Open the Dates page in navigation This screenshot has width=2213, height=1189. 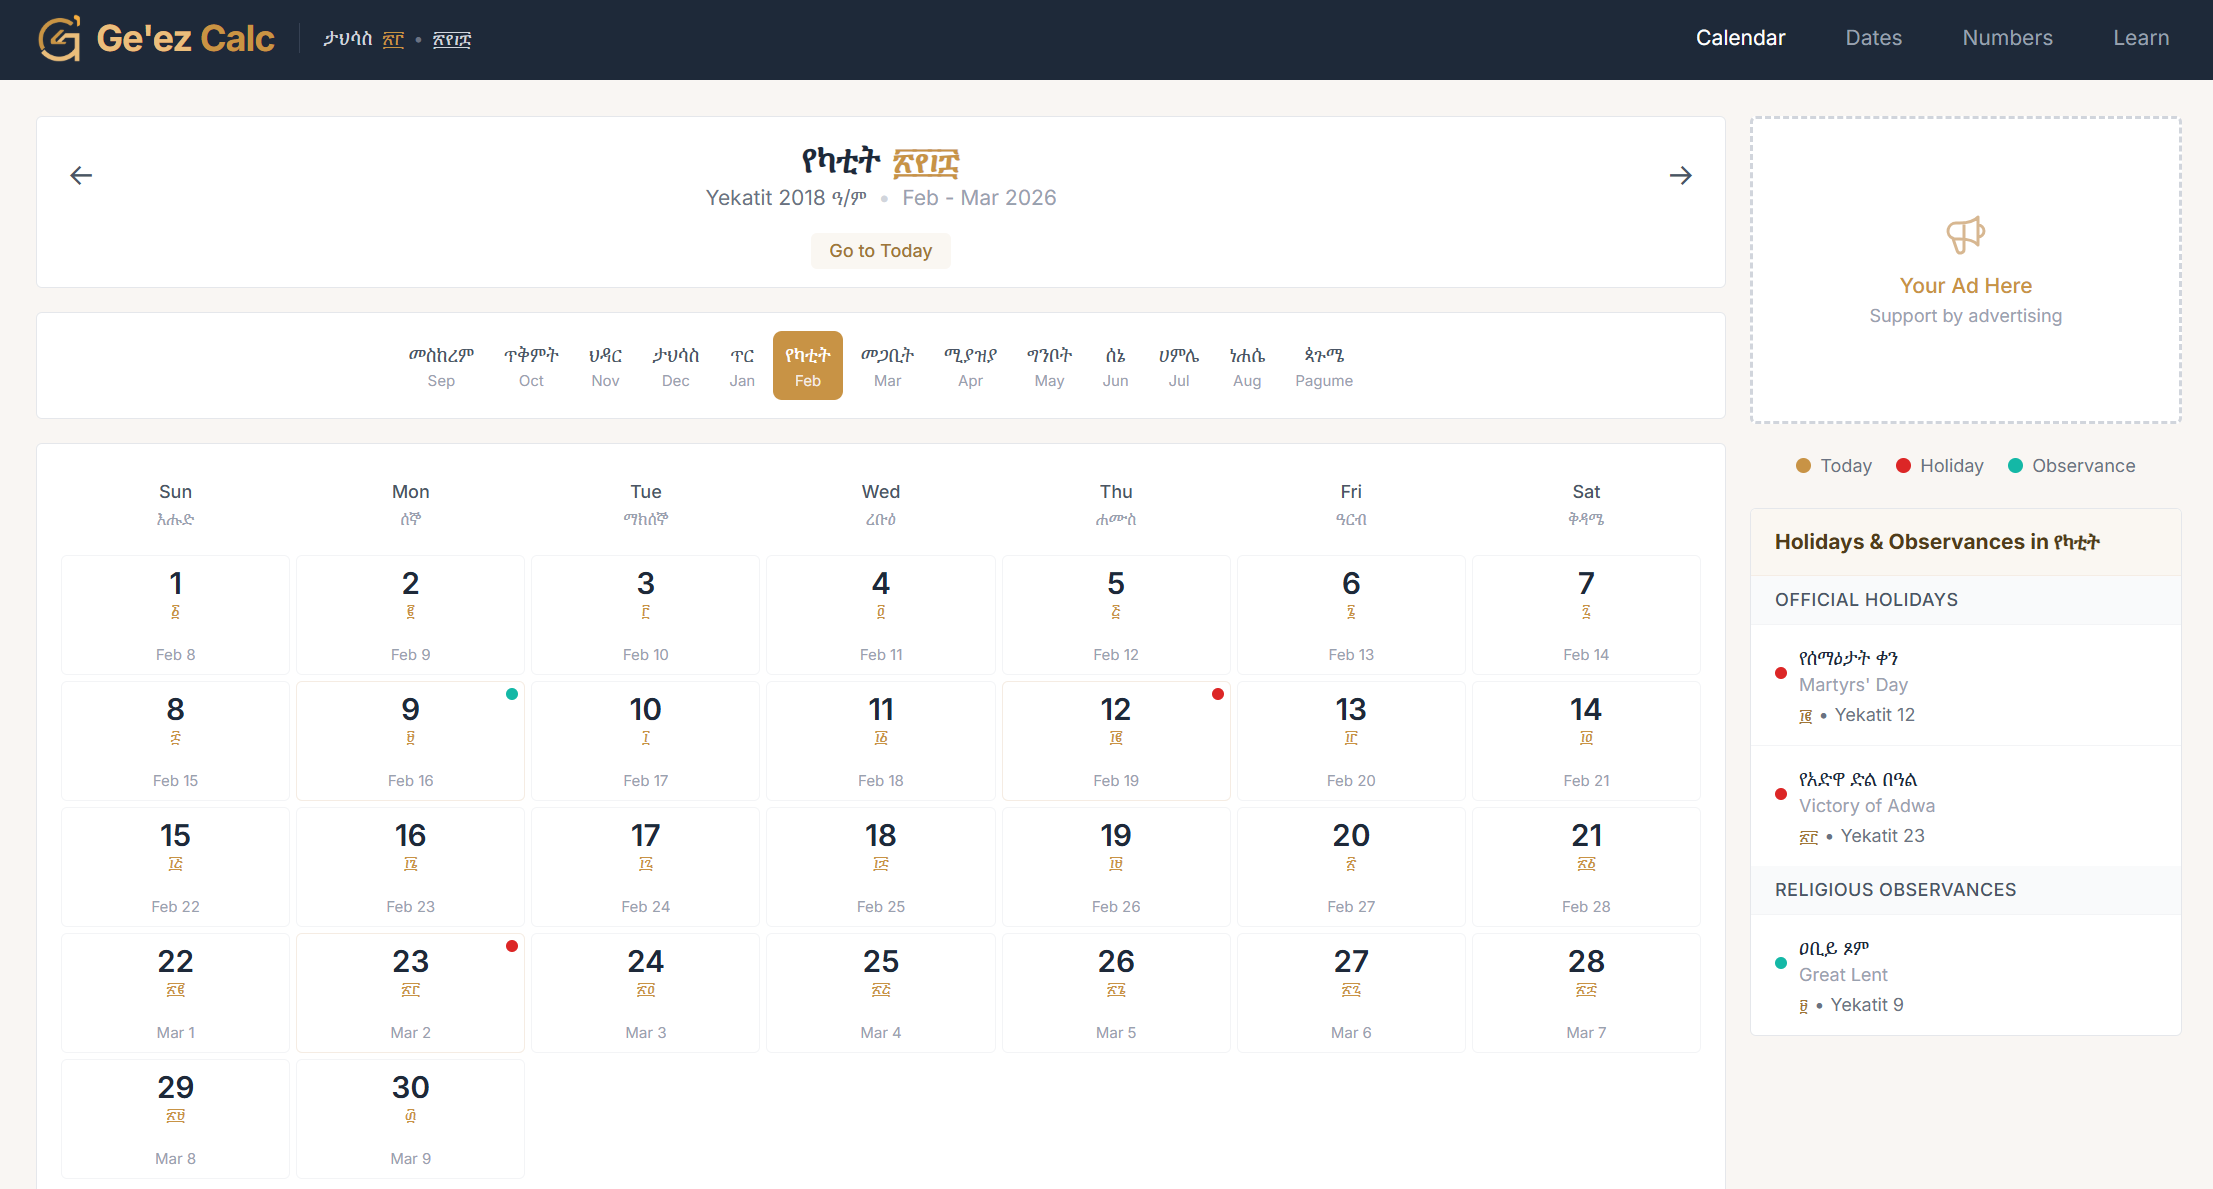coord(1873,38)
